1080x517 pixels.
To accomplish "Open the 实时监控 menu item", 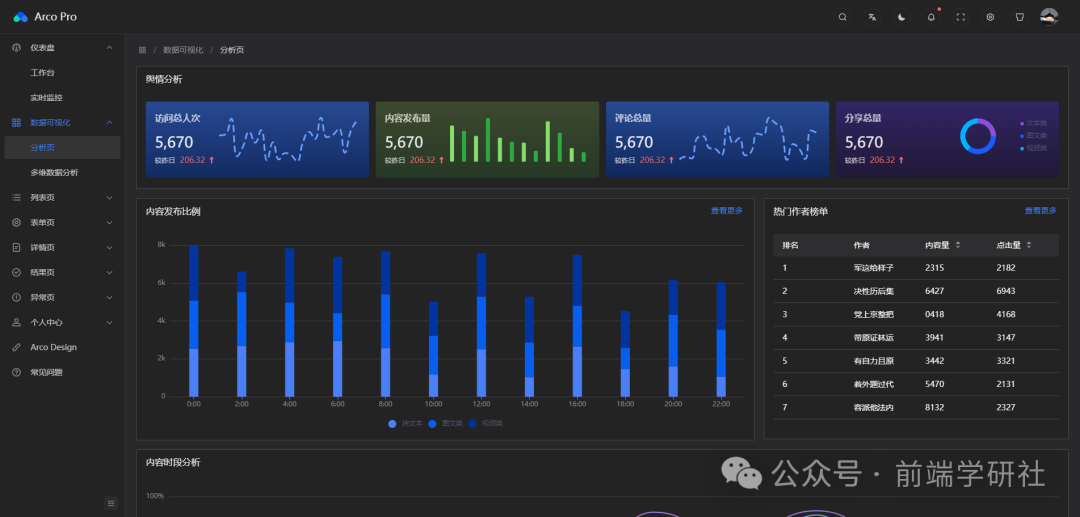I will pos(62,98).
